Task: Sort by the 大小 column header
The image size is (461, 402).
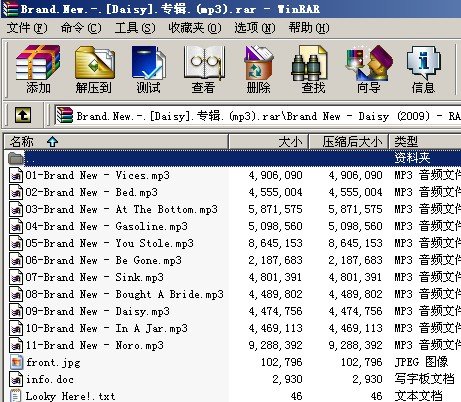Action: (x=269, y=142)
